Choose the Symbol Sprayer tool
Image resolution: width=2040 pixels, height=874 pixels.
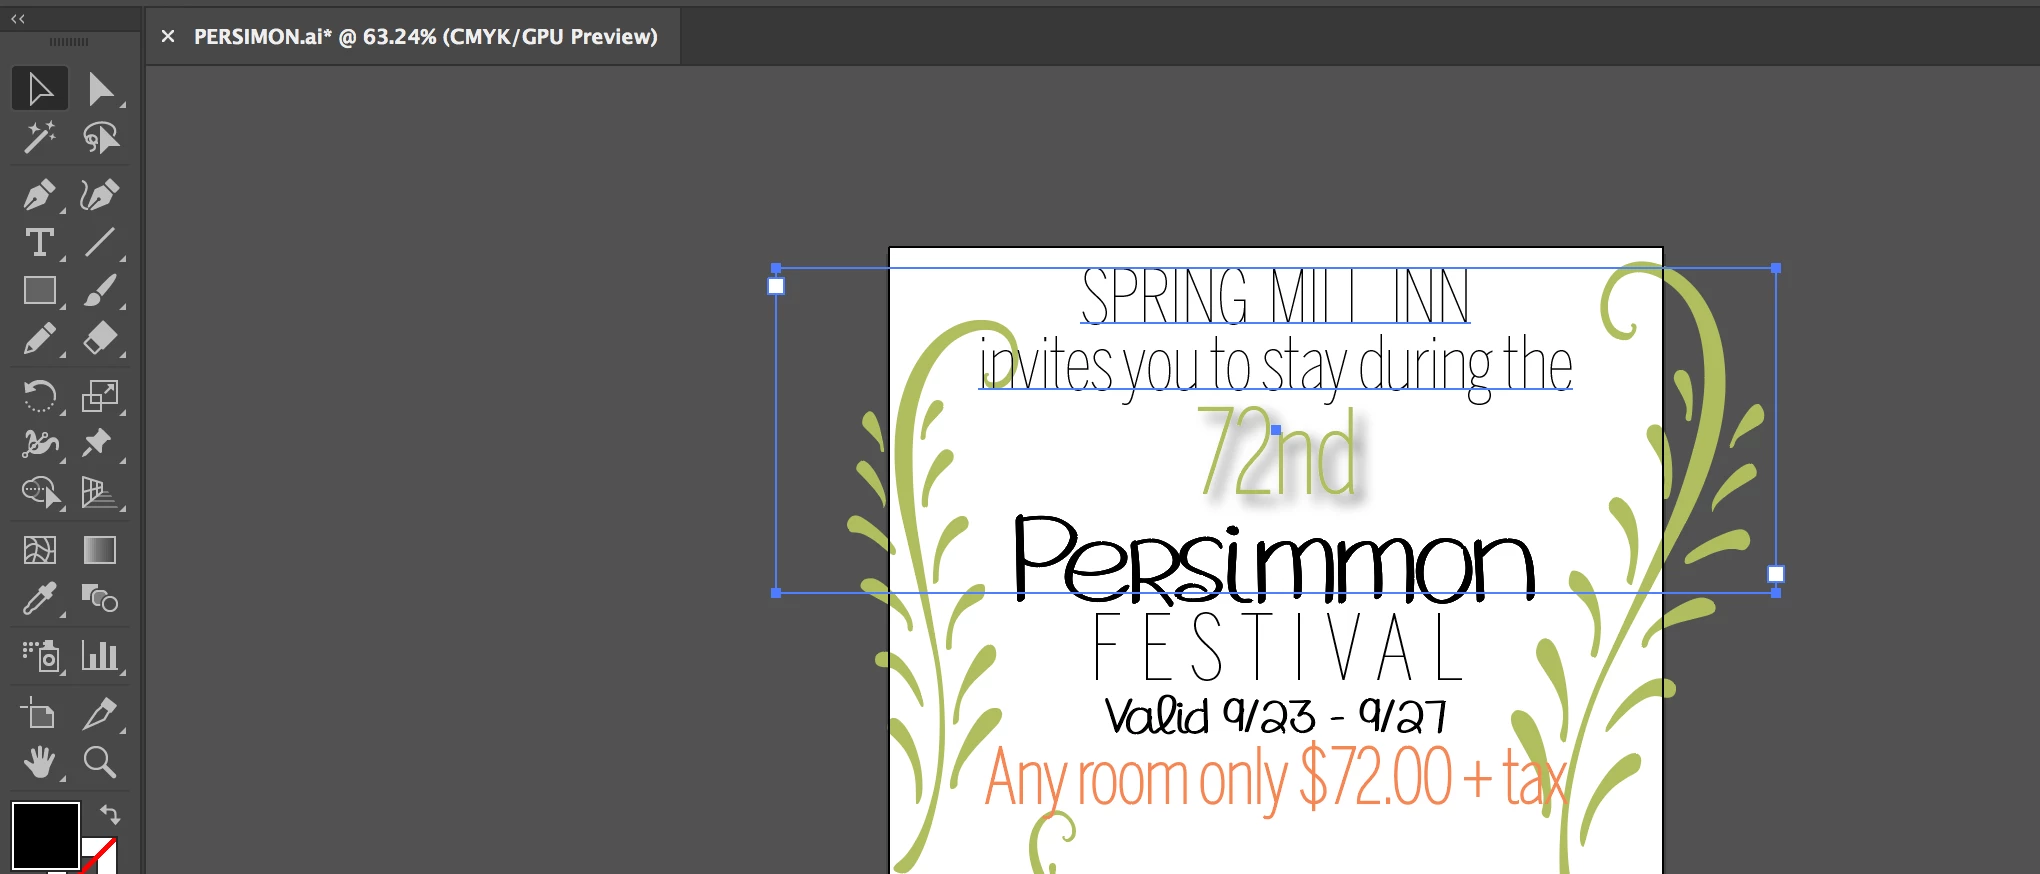coord(40,656)
